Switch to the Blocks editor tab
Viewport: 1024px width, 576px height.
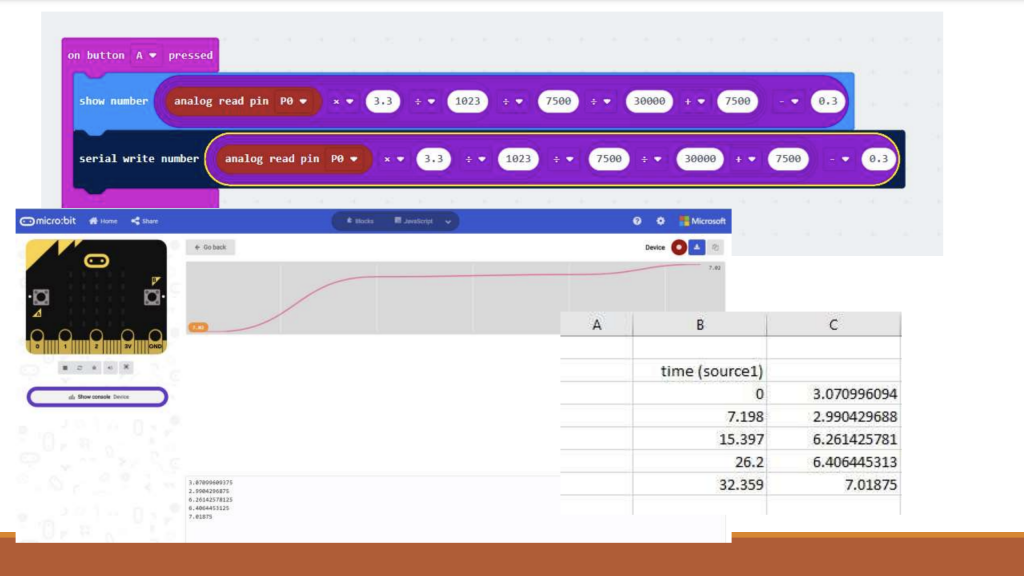(360, 221)
